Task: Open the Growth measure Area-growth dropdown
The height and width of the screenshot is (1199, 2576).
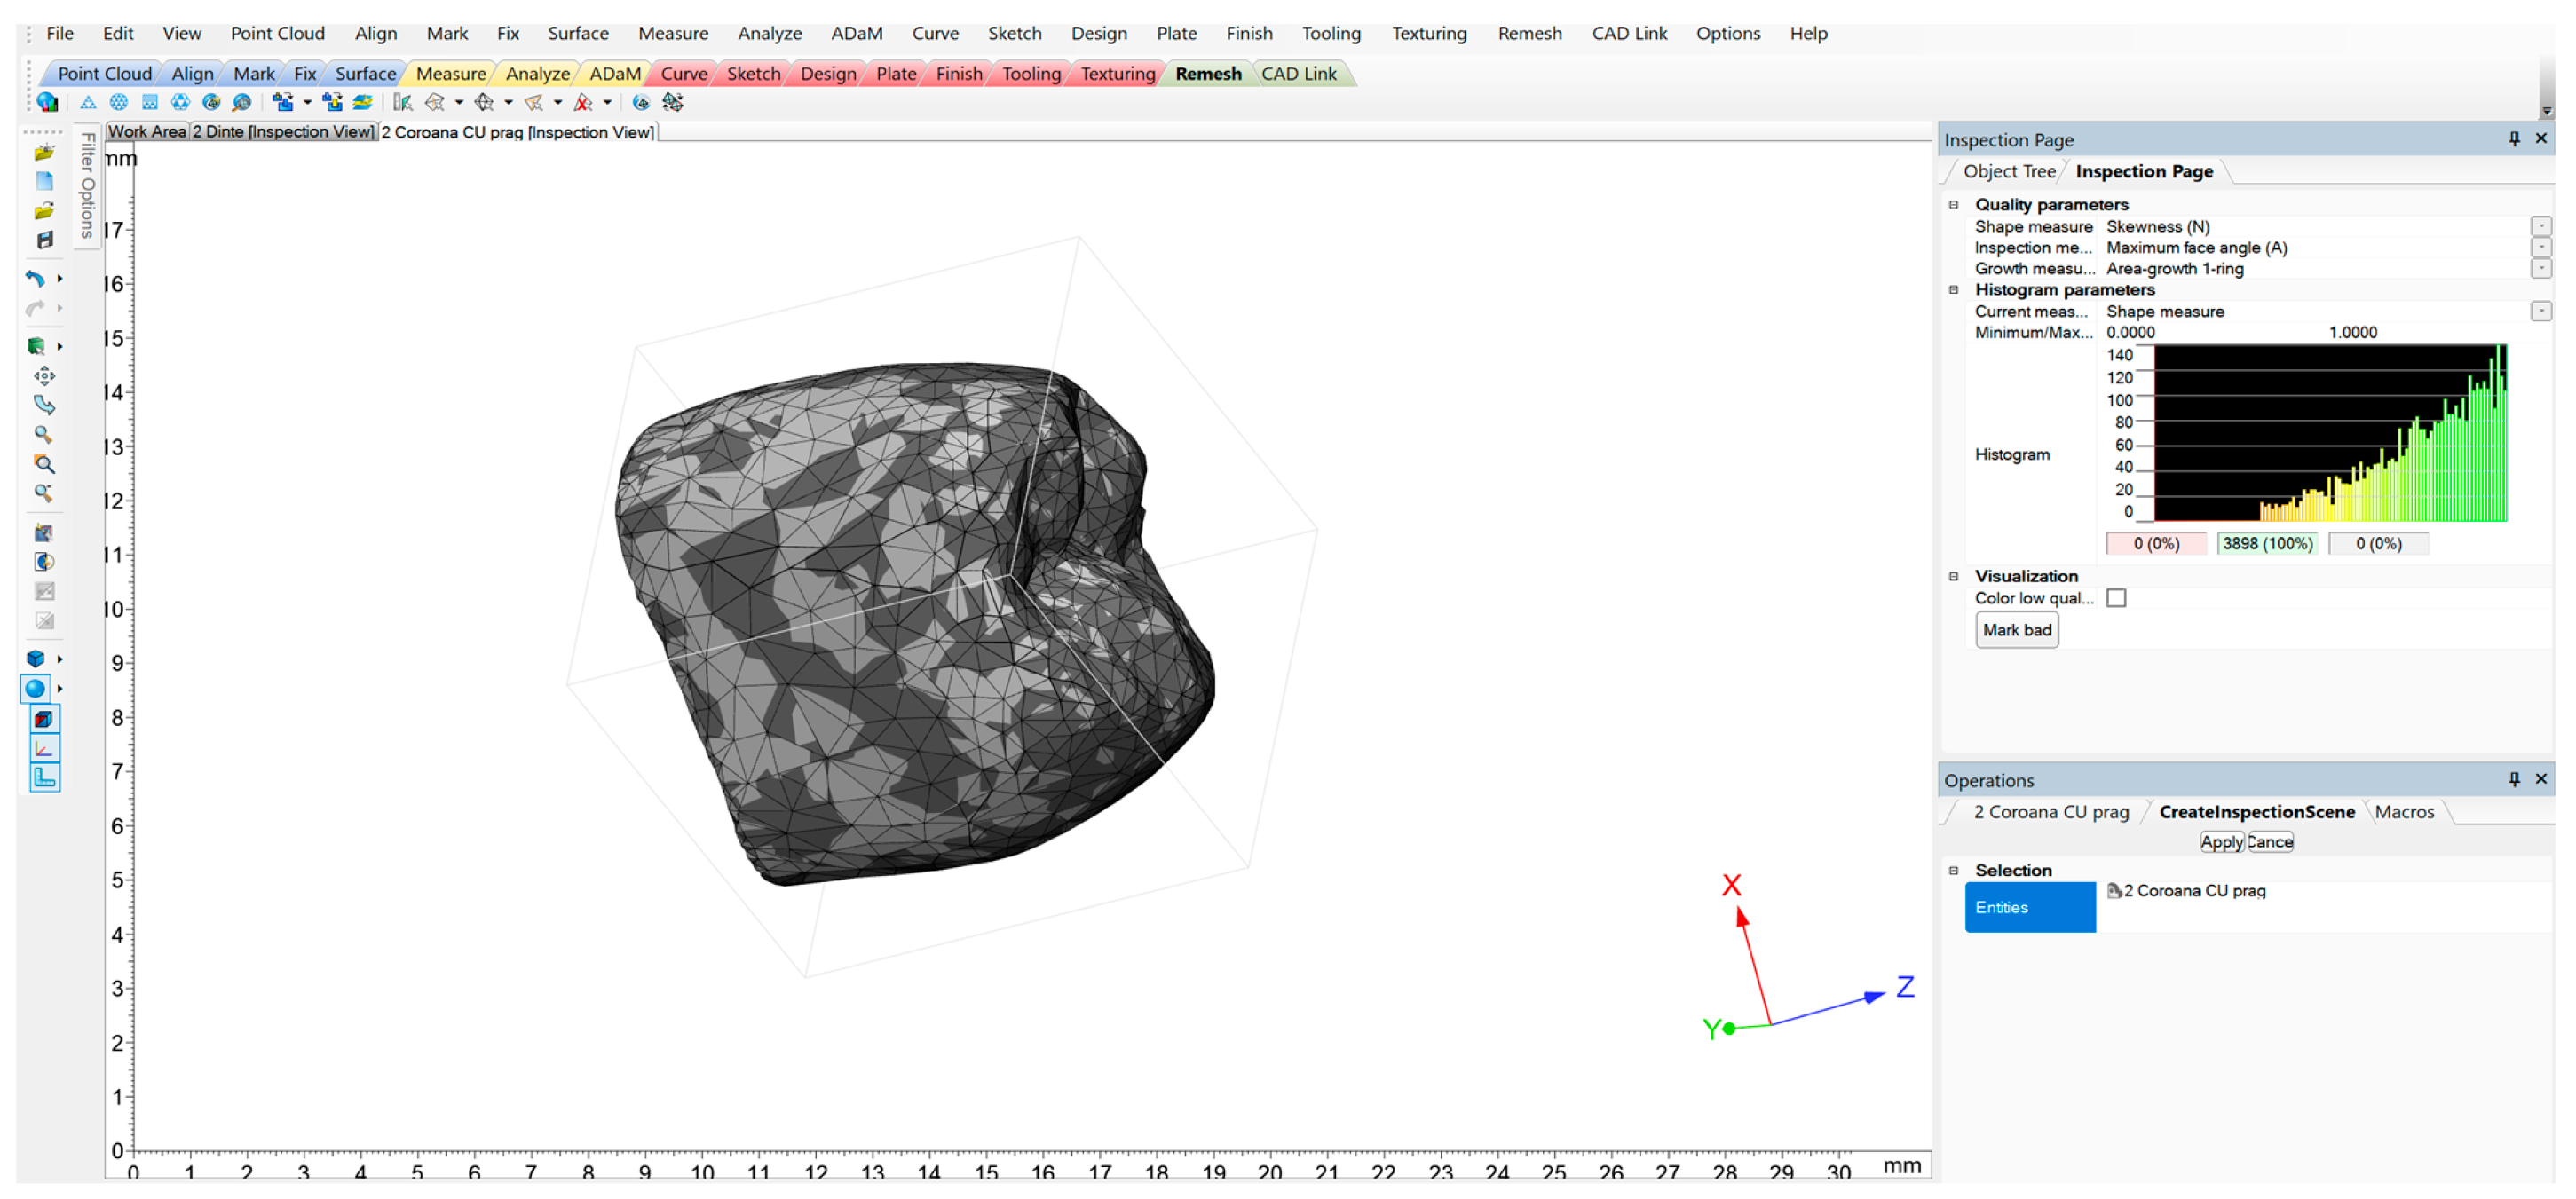Action: [x=2541, y=269]
